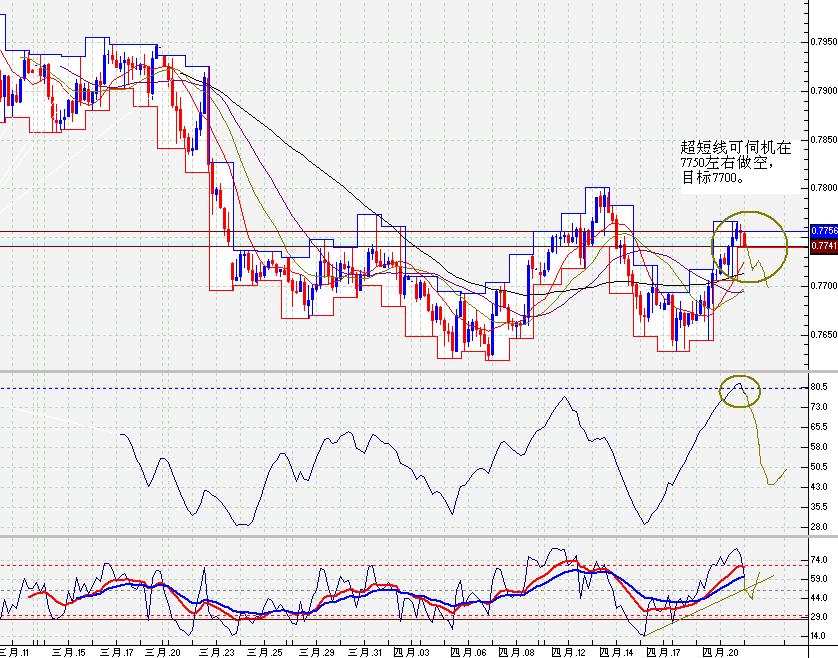838x658 pixels.
Task: Click the 三月.17 date label
Action: pos(117,652)
